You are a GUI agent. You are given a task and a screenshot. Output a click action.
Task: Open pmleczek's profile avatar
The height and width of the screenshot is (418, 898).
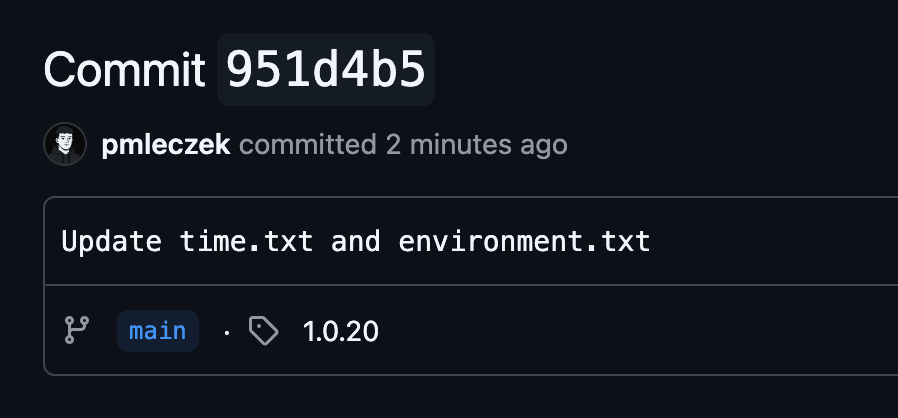click(65, 145)
